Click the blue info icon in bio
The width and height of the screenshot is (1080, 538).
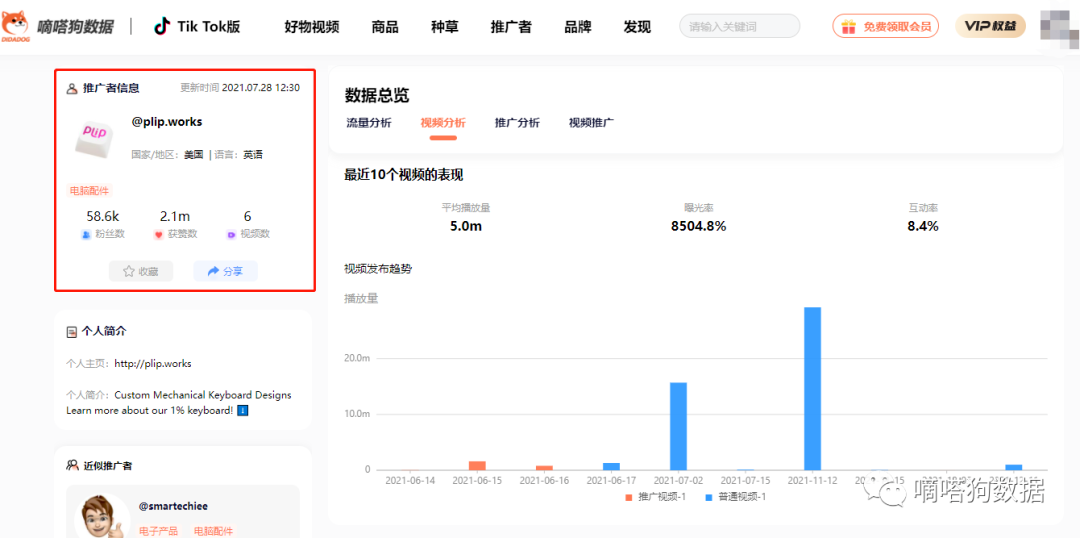(243, 410)
